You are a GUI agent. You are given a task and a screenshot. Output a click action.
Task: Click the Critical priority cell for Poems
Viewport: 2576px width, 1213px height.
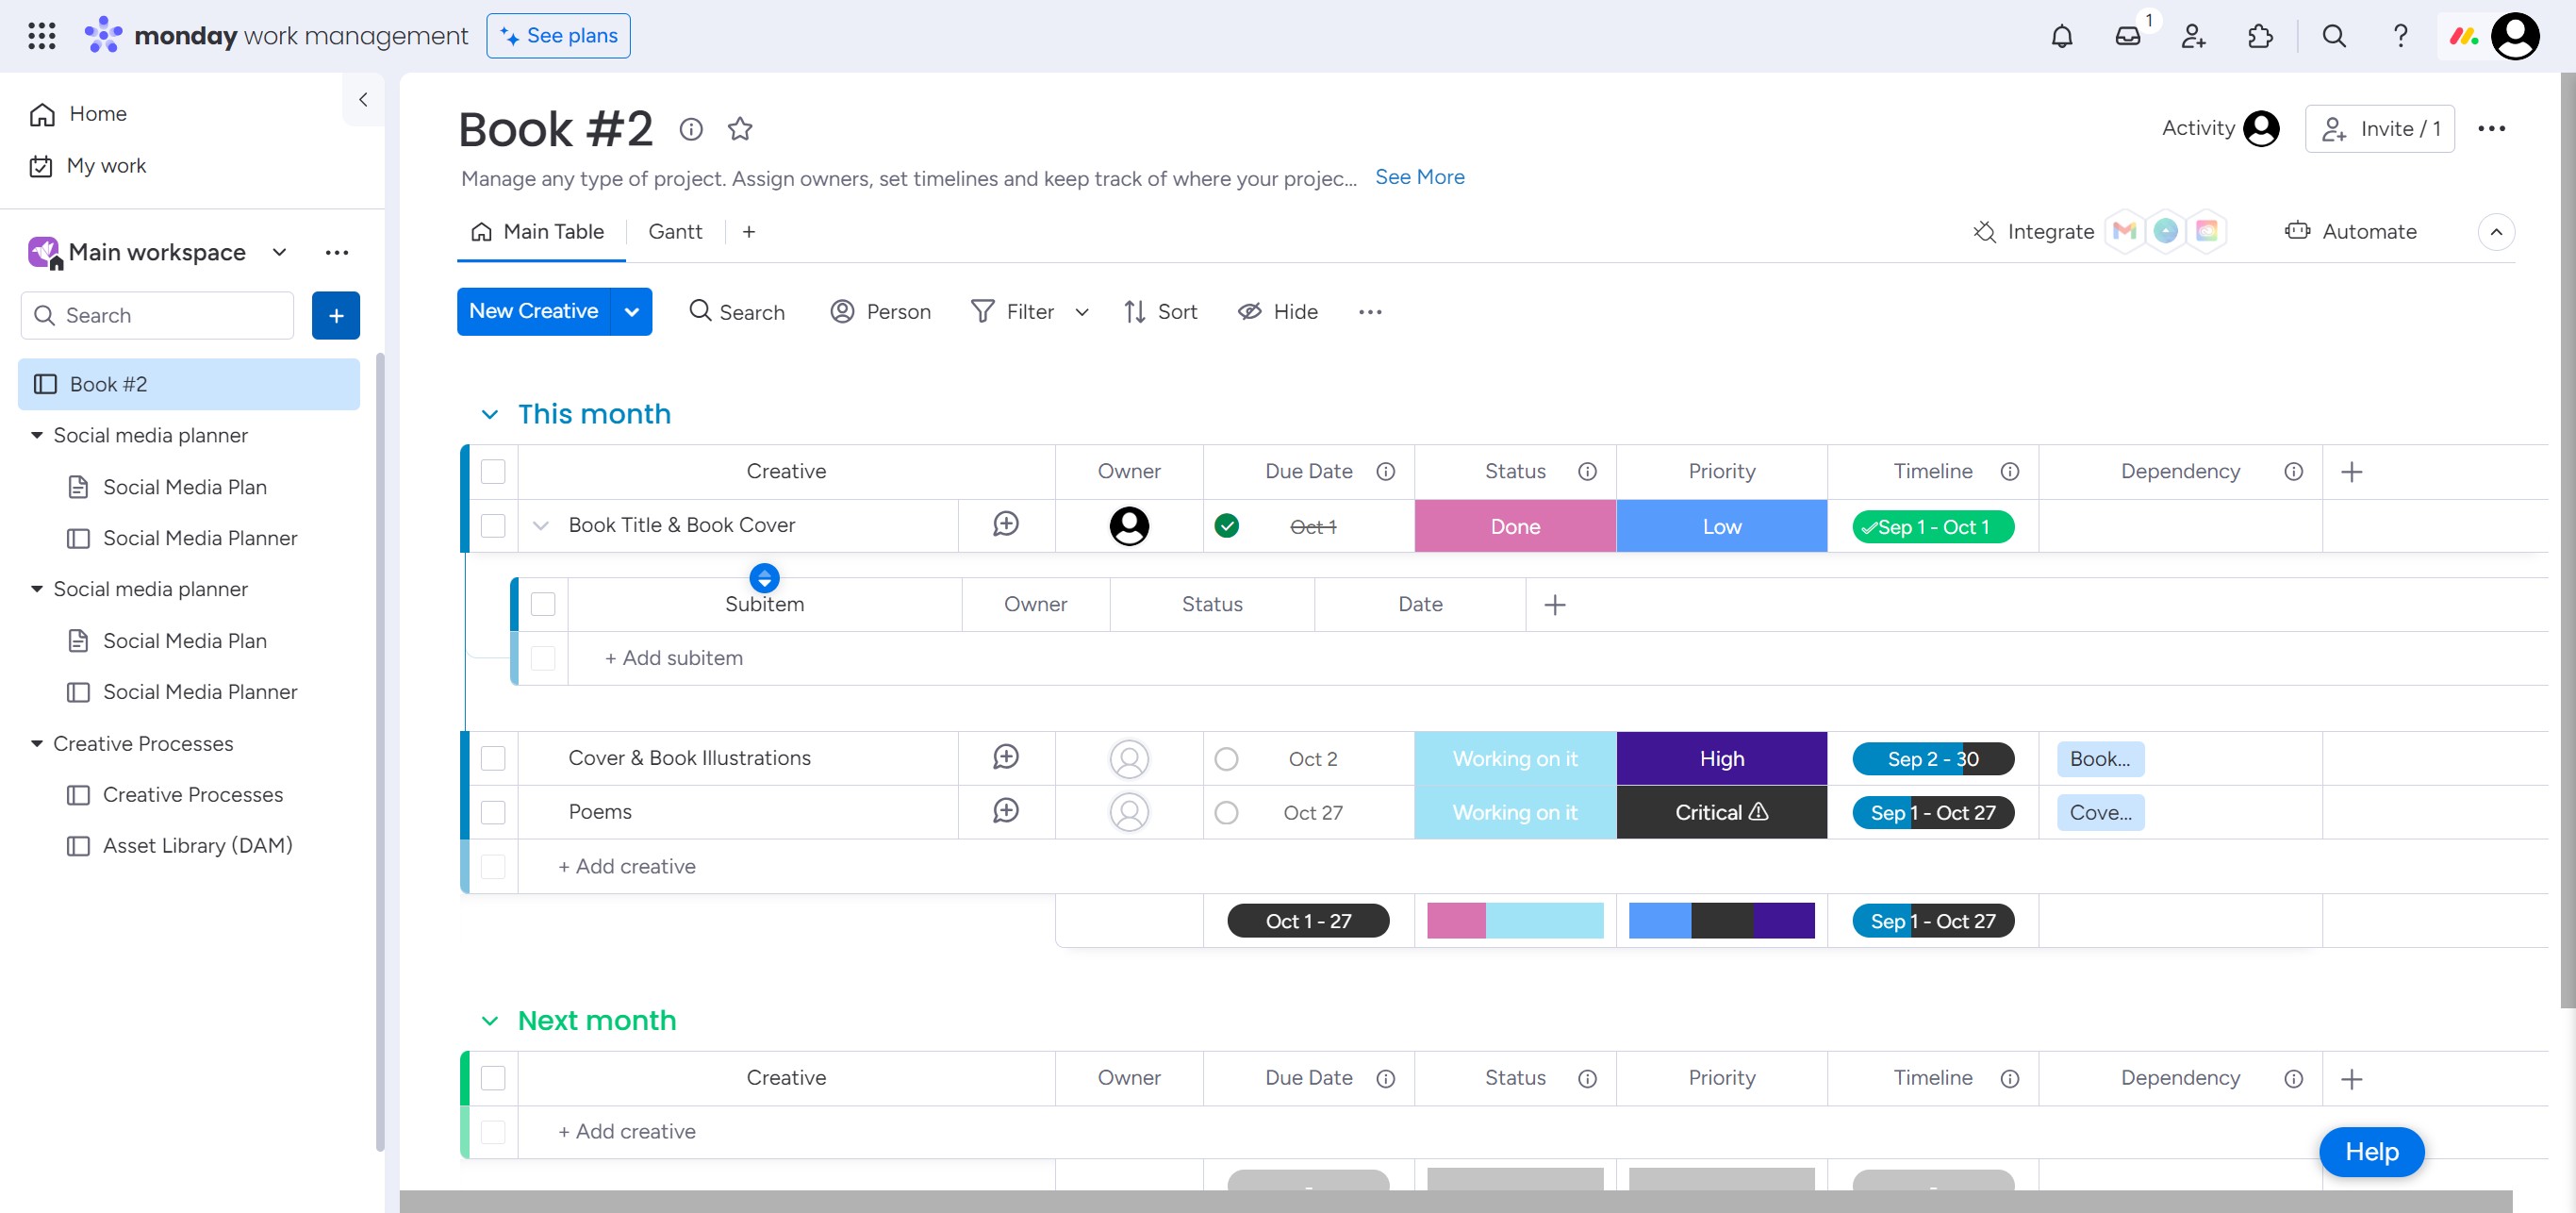(1721, 812)
